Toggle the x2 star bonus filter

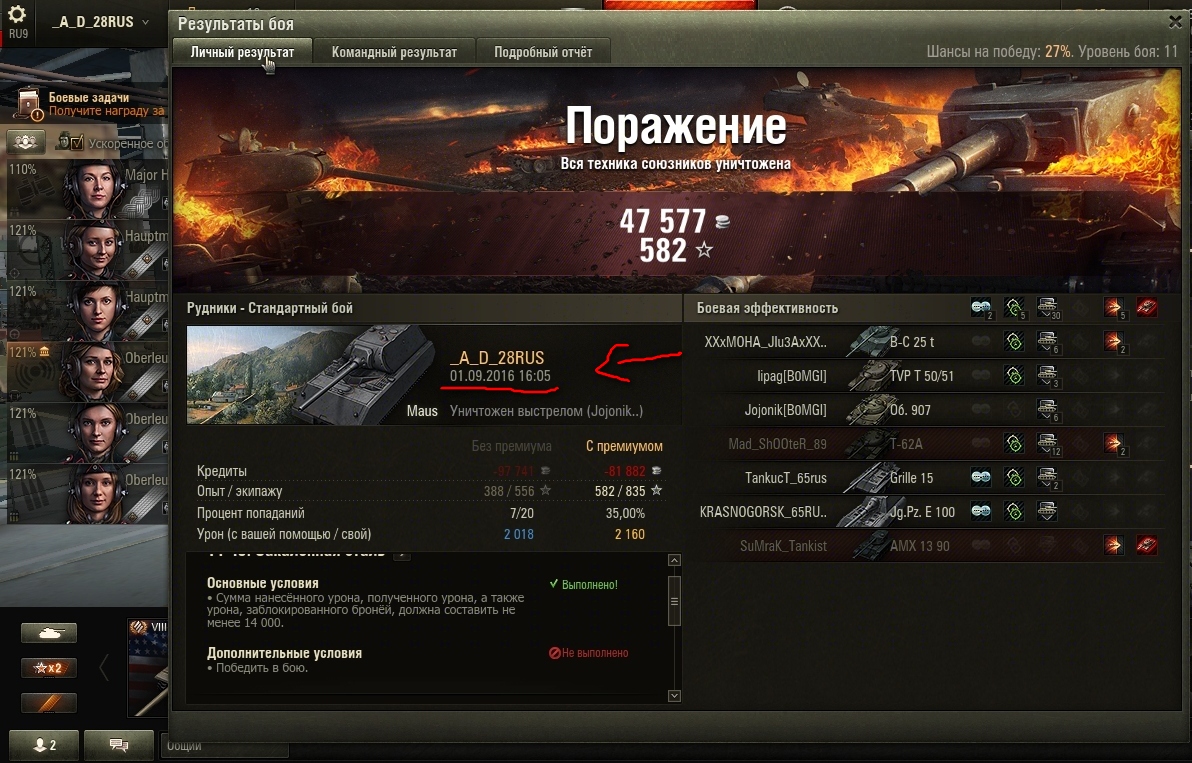[49, 668]
